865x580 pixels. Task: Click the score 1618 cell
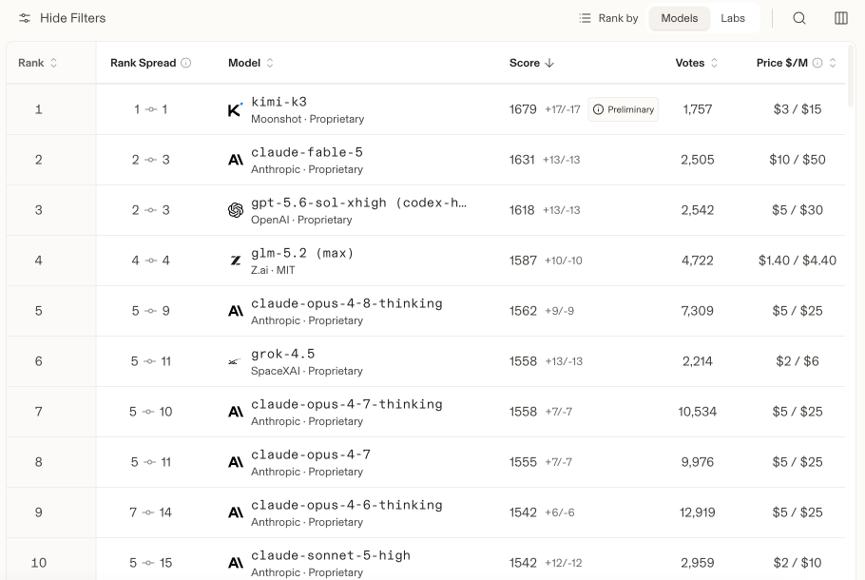point(522,210)
